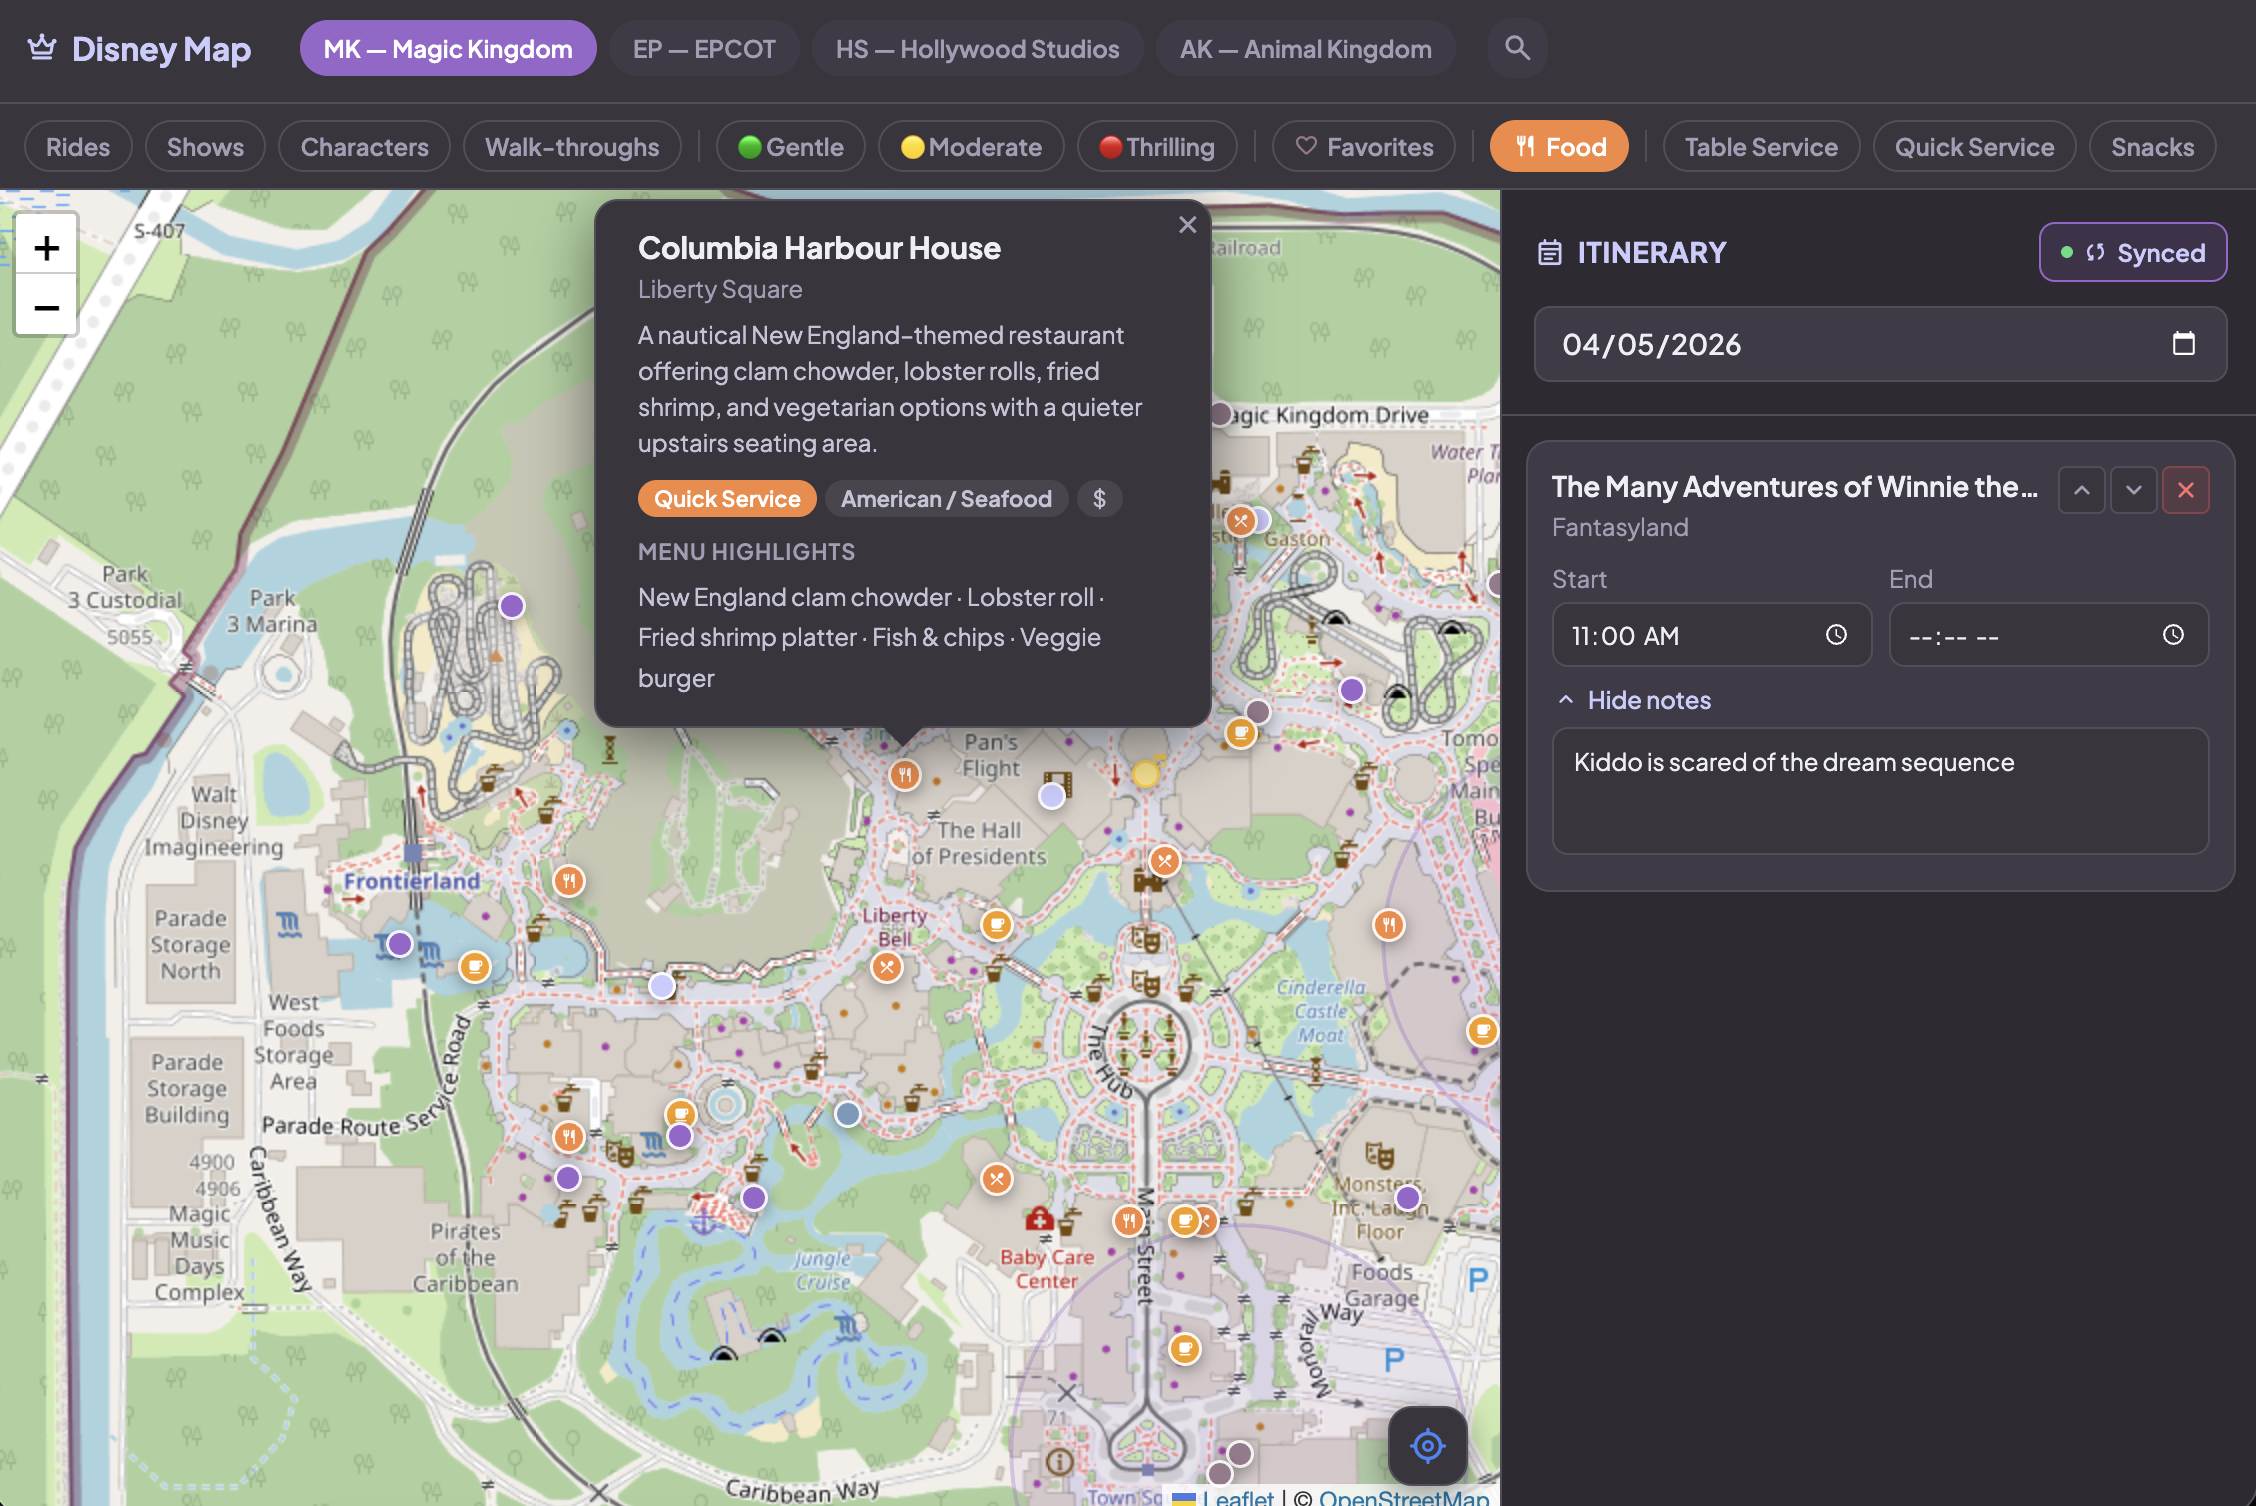Collapse notes with Hide notes

1634,700
